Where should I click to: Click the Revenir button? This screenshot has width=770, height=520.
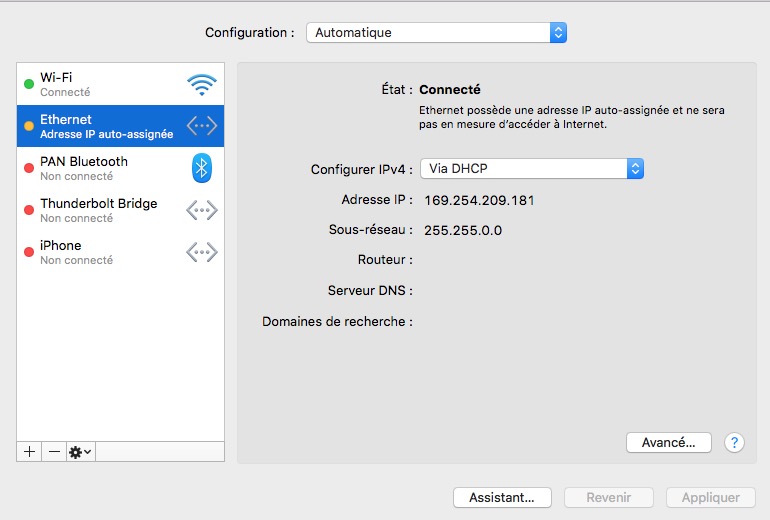tap(608, 497)
